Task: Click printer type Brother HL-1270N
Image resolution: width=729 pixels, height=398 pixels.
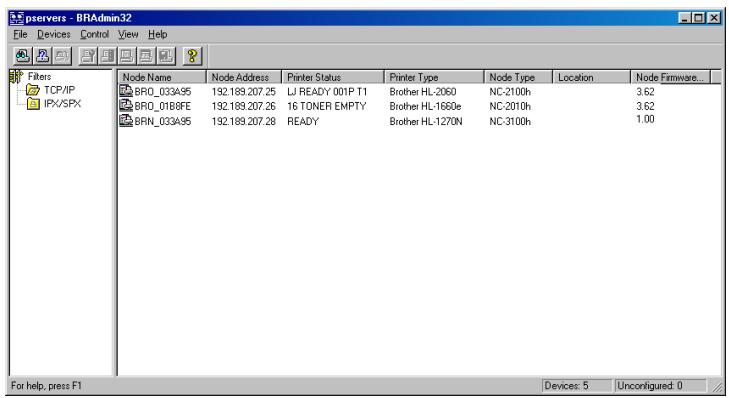Action: click(x=426, y=121)
